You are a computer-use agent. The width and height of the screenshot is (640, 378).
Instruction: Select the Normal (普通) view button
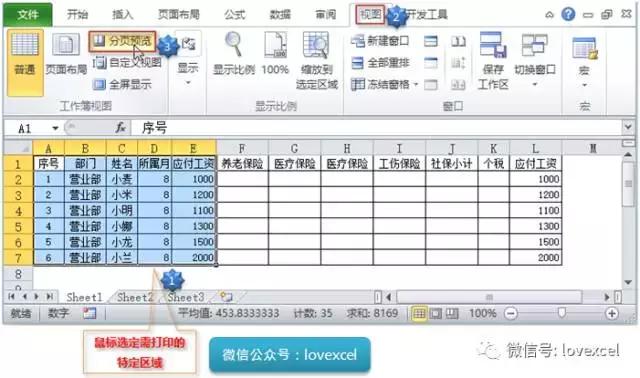[25, 62]
